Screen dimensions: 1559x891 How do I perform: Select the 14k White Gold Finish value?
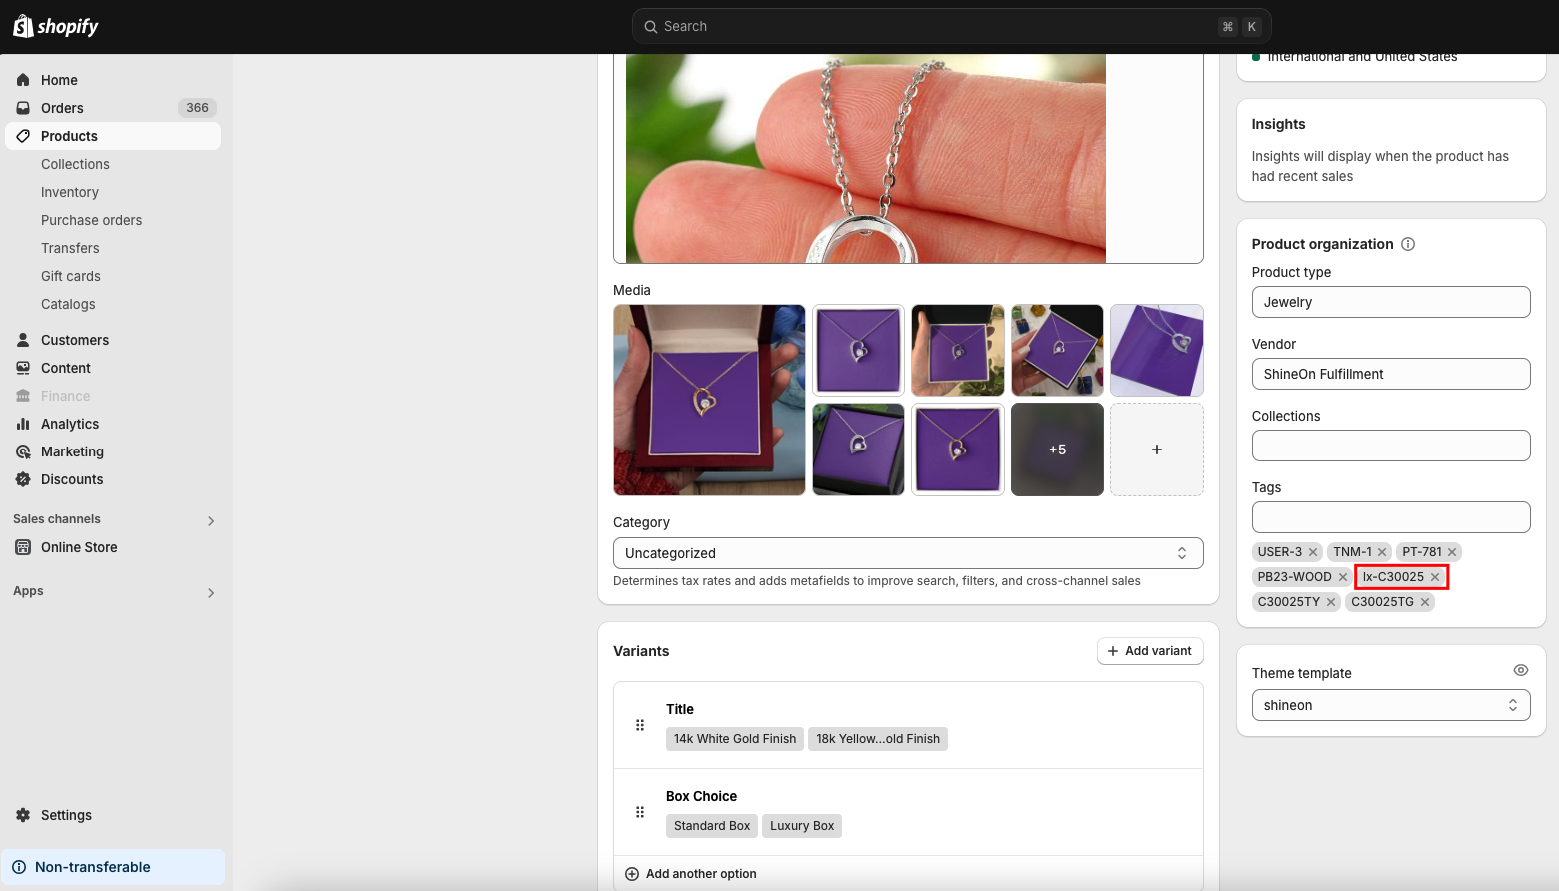point(735,739)
